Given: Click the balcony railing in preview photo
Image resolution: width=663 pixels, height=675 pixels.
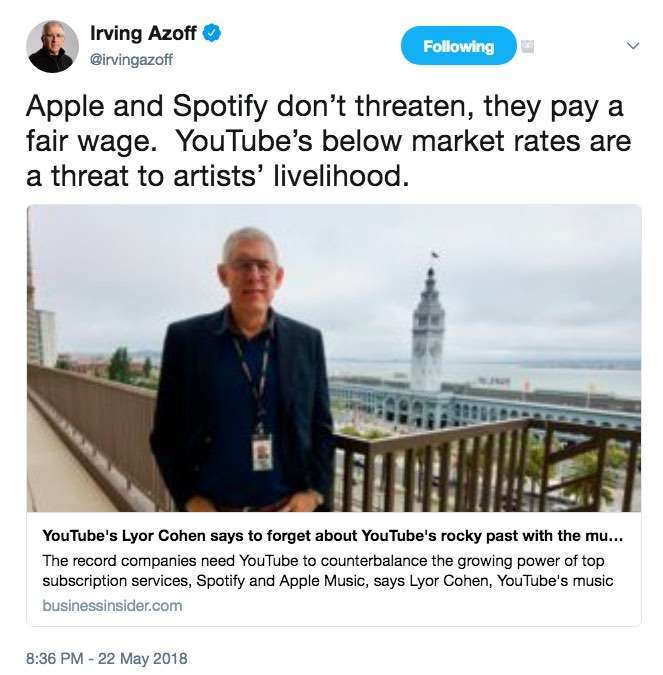Looking at the screenshot, I should [486, 465].
